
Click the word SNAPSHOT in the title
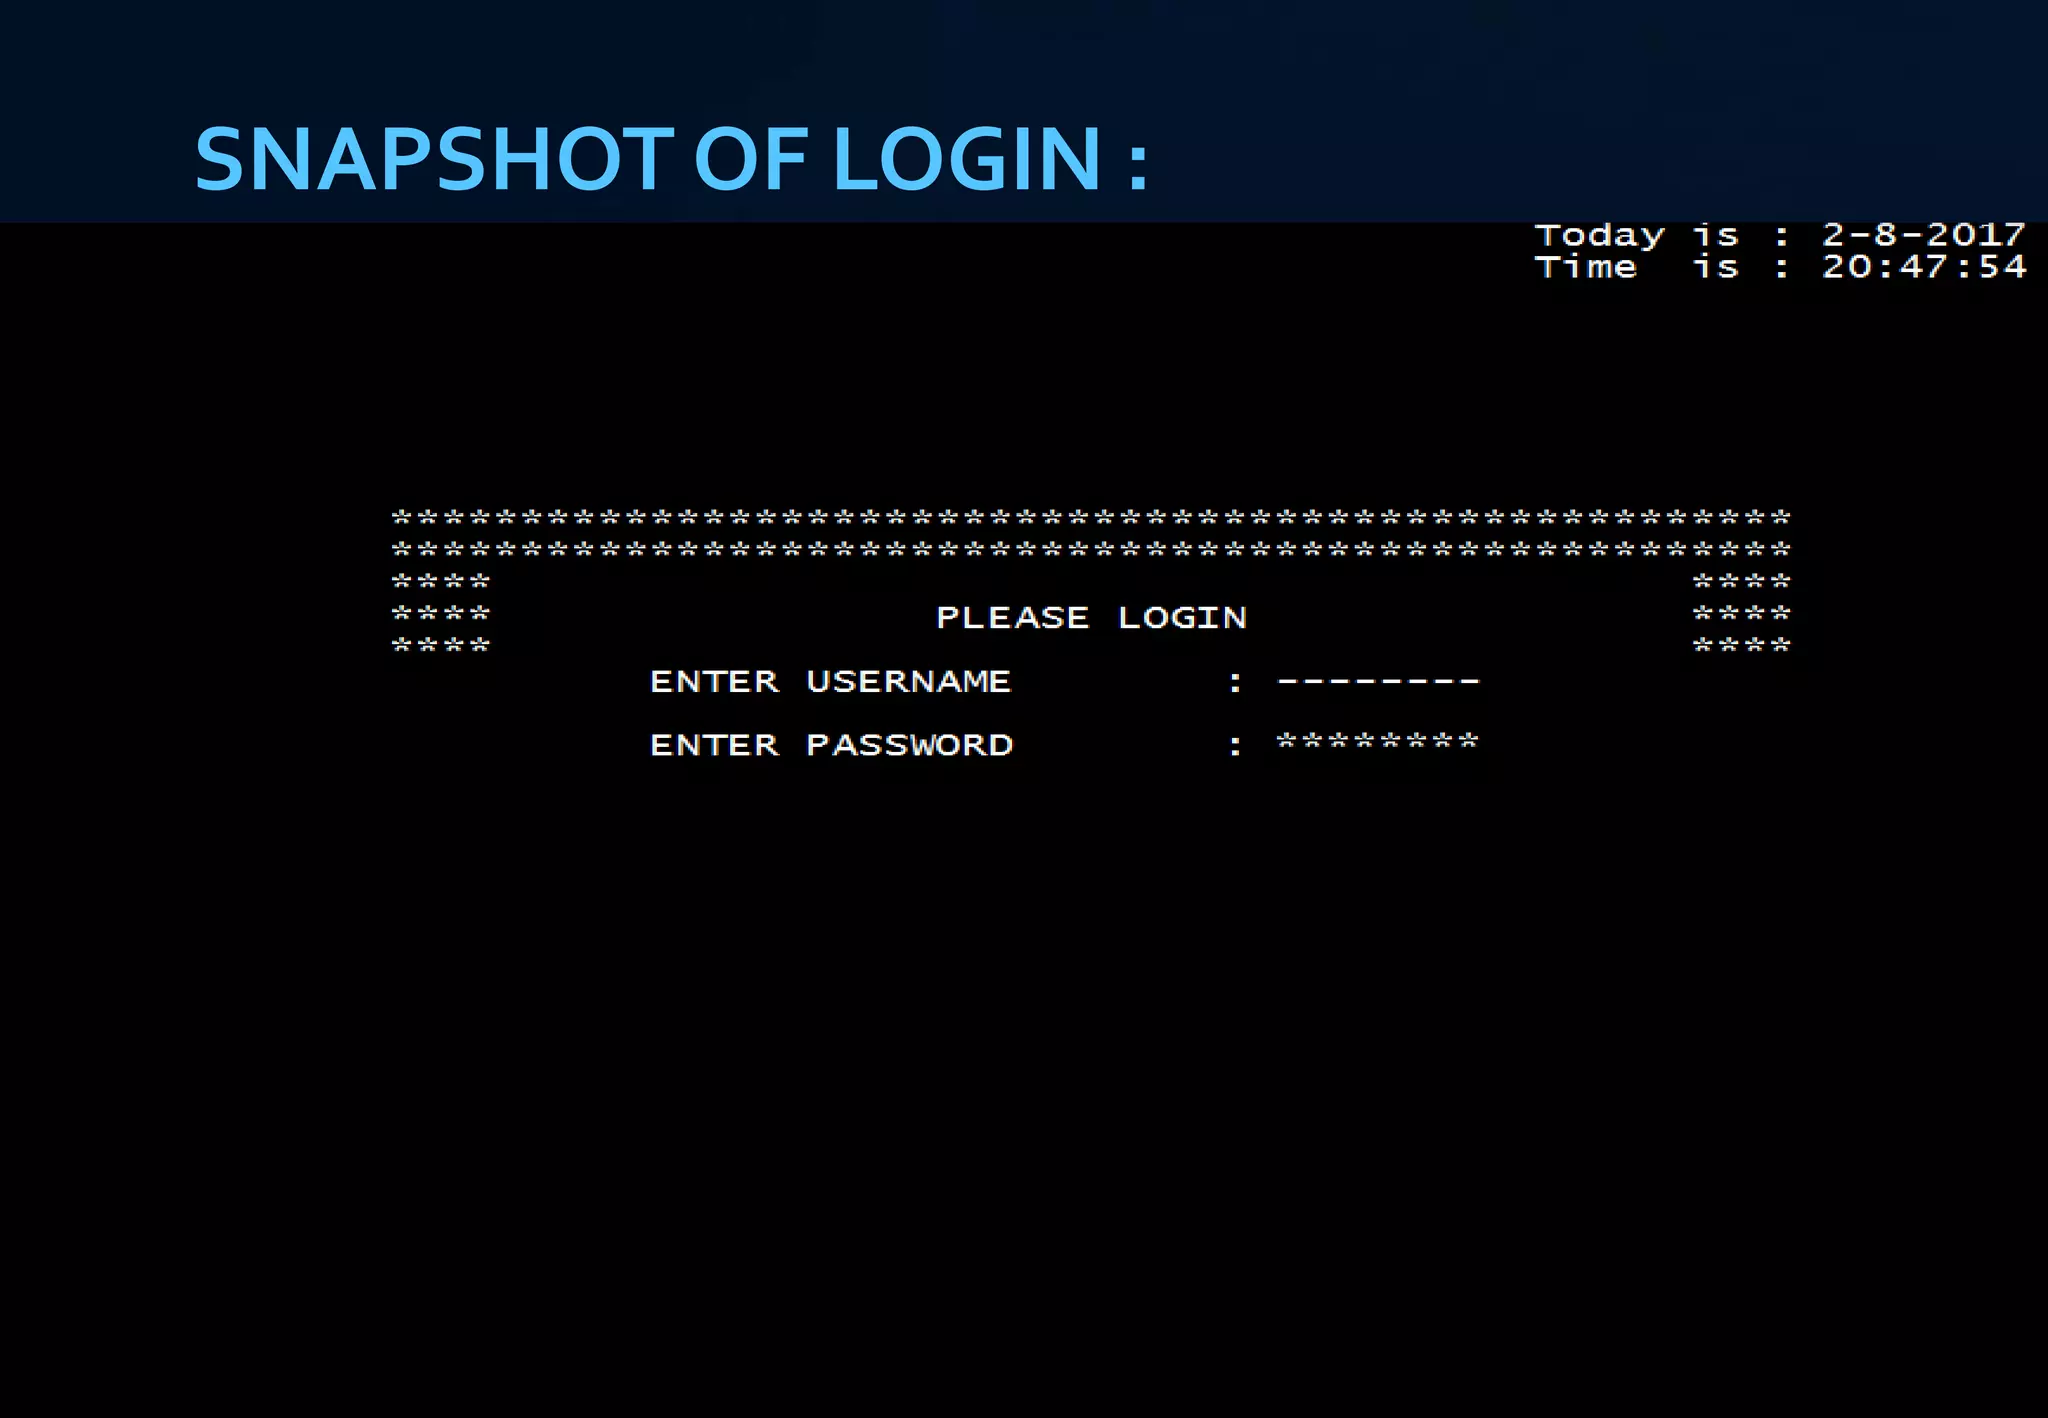point(435,159)
